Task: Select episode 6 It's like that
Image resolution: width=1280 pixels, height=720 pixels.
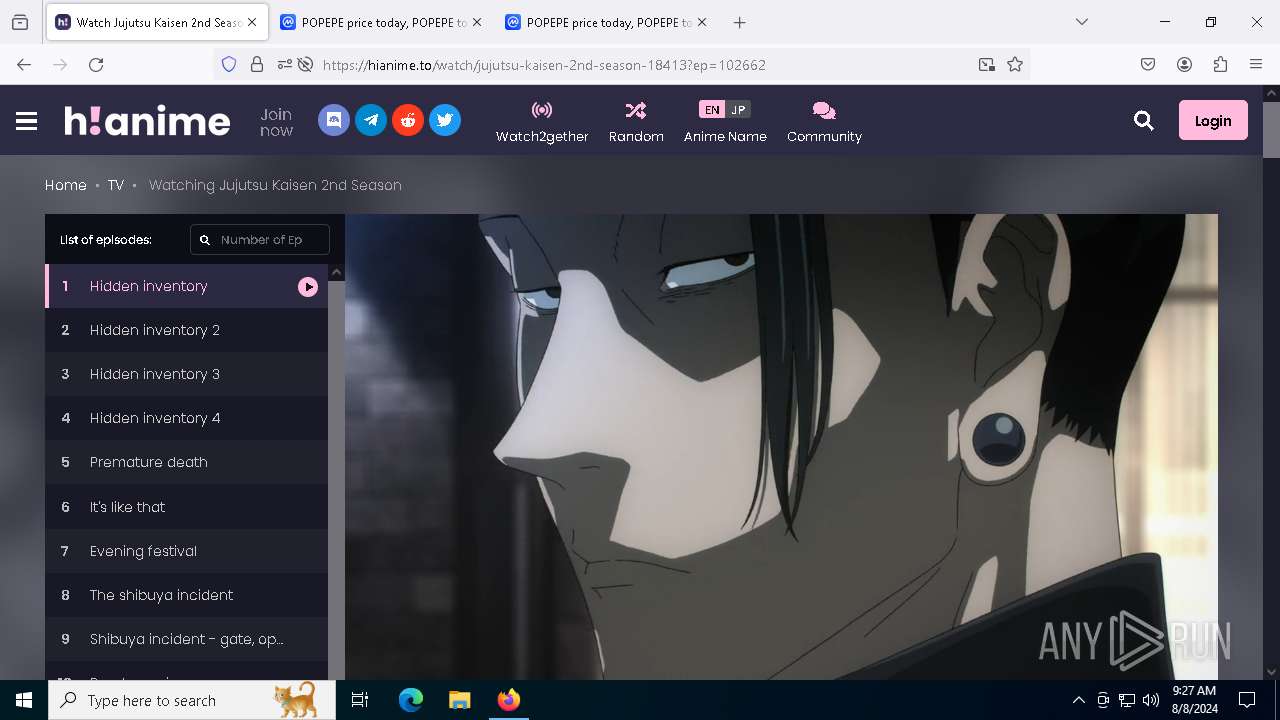Action: (x=186, y=507)
